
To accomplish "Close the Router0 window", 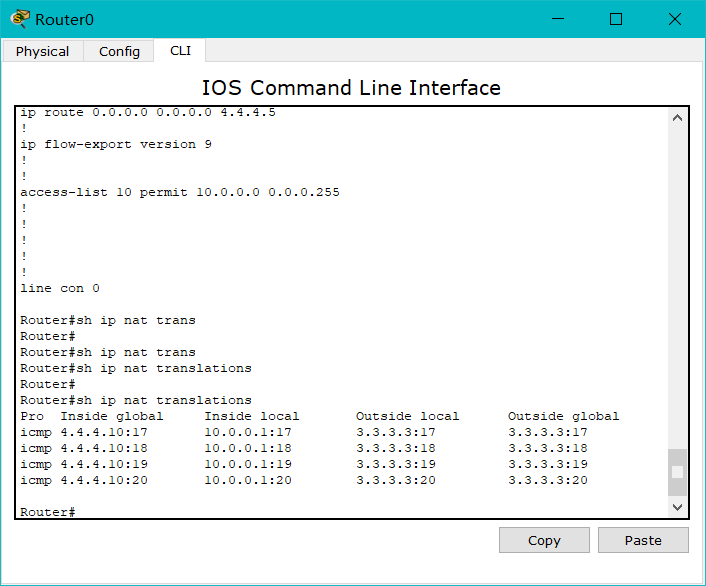I will [674, 19].
